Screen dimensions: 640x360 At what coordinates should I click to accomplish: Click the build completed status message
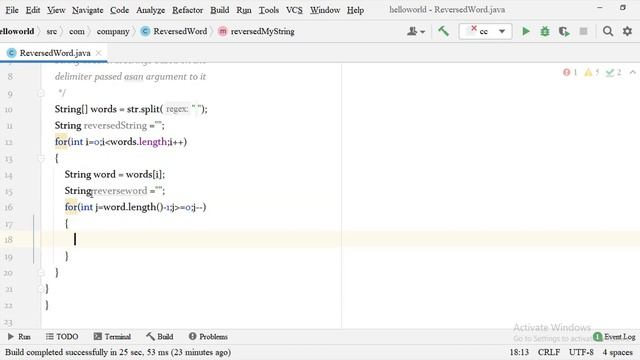click(x=118, y=352)
